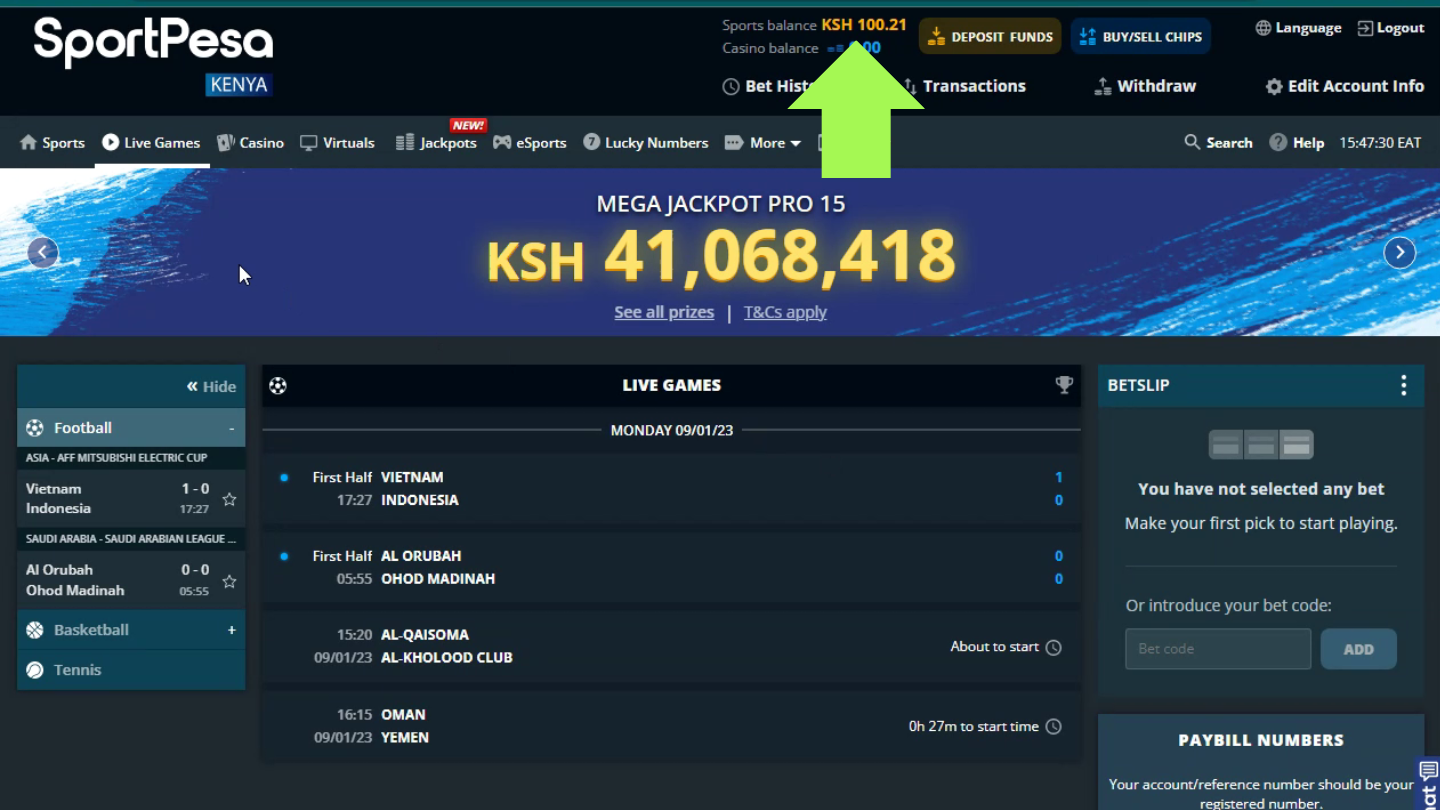The width and height of the screenshot is (1440, 810).
Task: Switch to the Jackpots section
Action: click(x=436, y=143)
